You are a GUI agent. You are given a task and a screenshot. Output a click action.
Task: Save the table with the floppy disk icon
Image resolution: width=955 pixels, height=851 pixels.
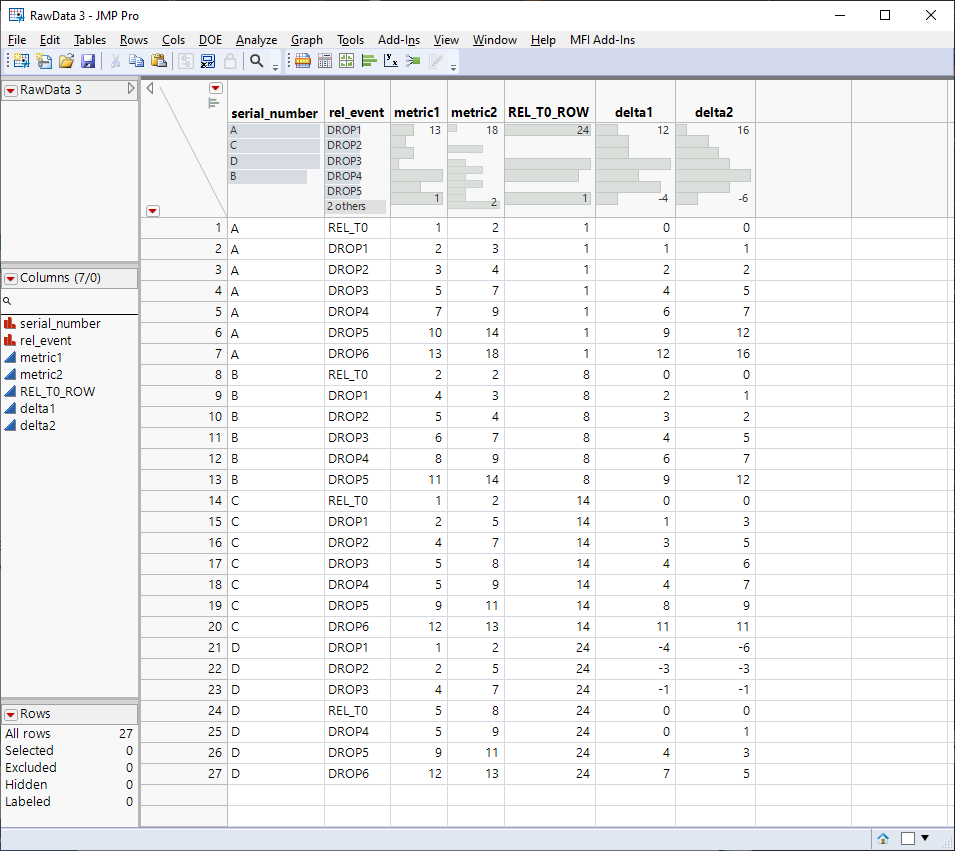88,61
